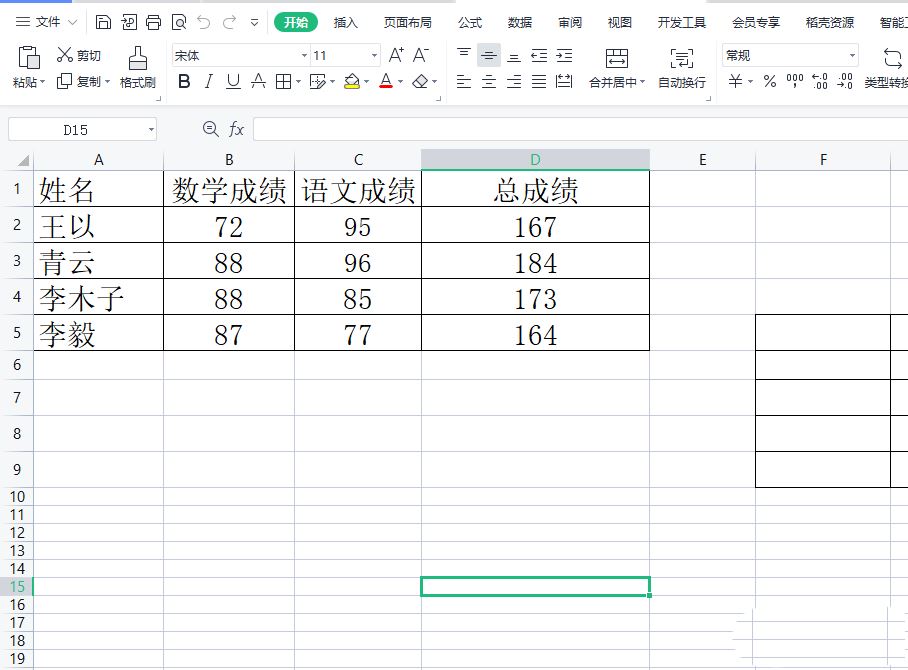Copy selection with 复制
The width and height of the screenshot is (908, 670).
tap(79, 81)
